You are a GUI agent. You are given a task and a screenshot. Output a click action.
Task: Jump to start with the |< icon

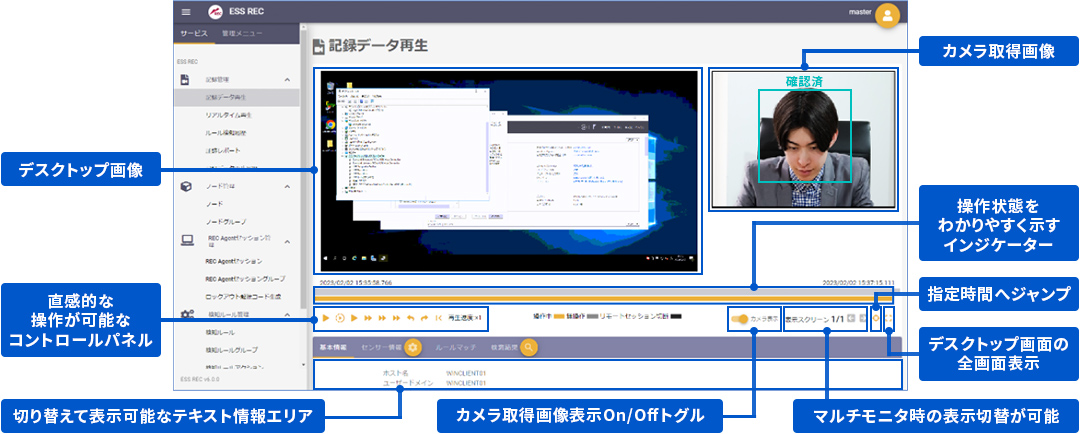[439, 318]
